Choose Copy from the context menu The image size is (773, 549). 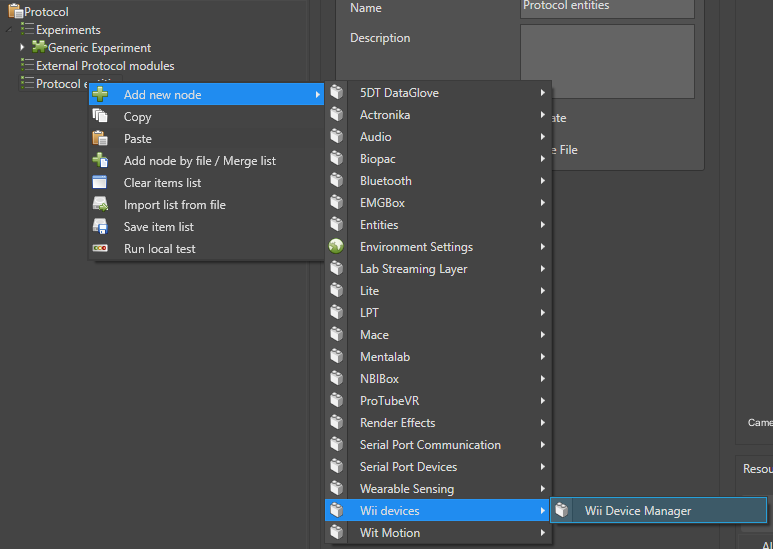206,116
